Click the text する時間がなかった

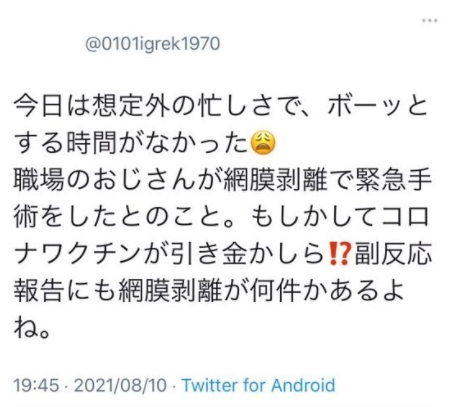132,144
